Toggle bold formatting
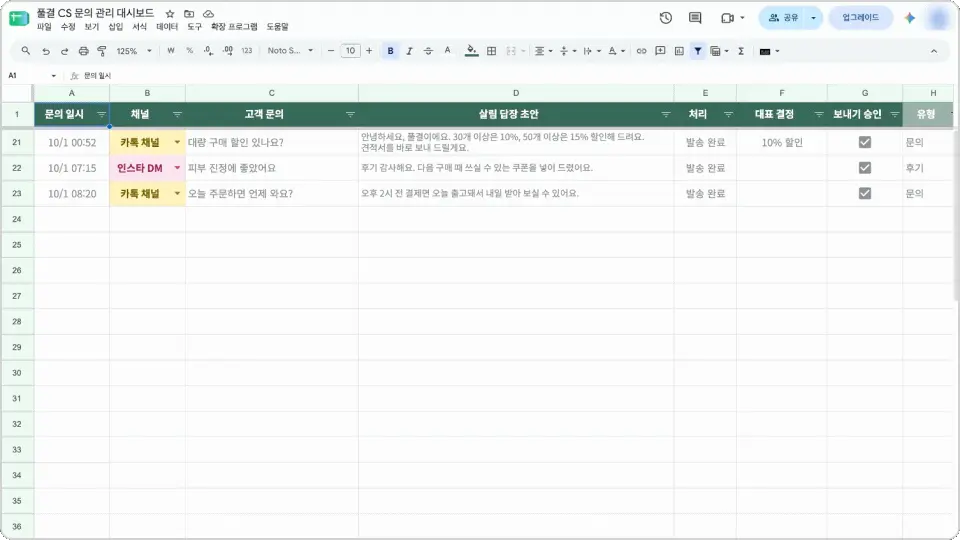 [390, 51]
